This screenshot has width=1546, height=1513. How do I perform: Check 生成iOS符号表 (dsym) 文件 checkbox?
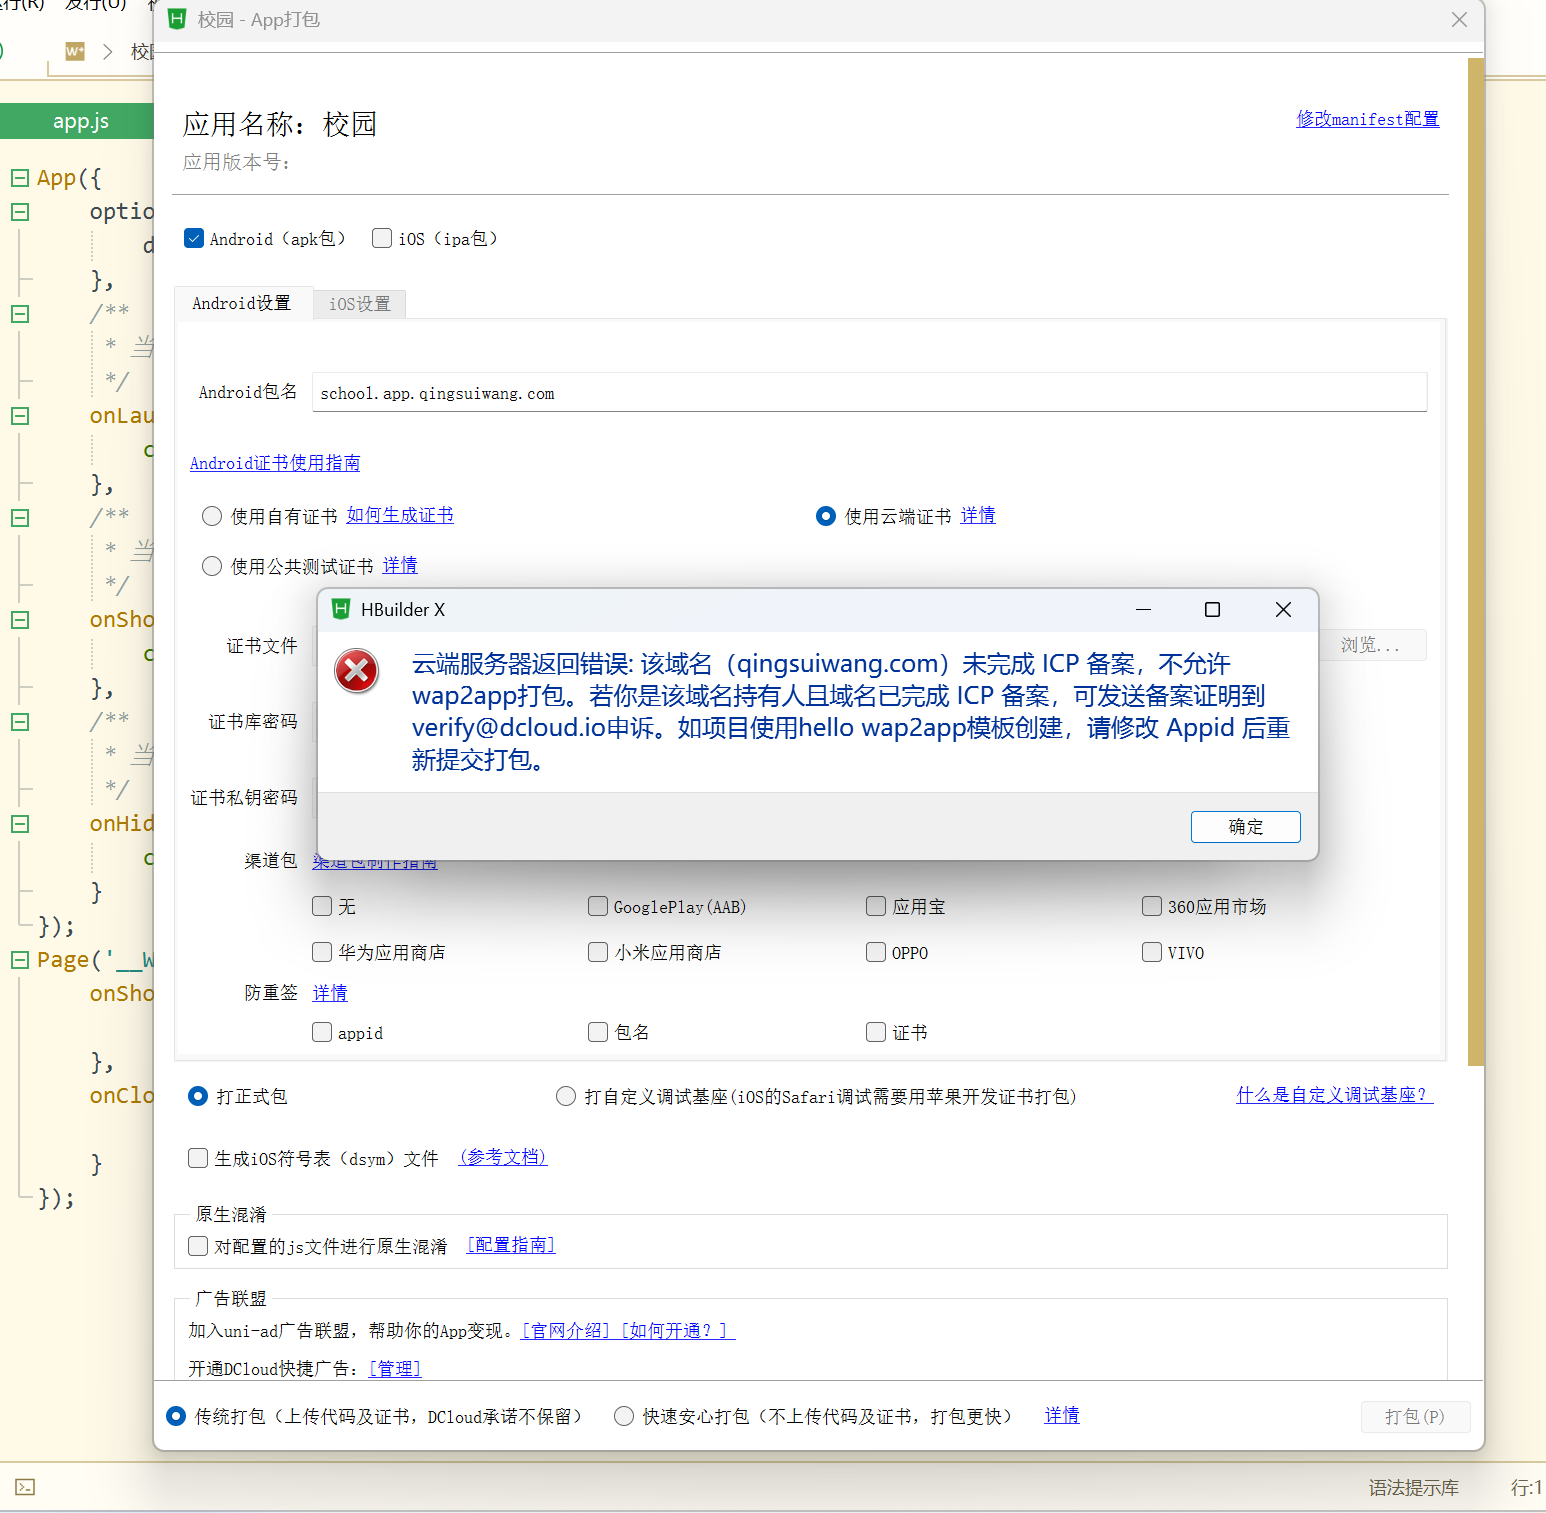pyautogui.click(x=198, y=1158)
